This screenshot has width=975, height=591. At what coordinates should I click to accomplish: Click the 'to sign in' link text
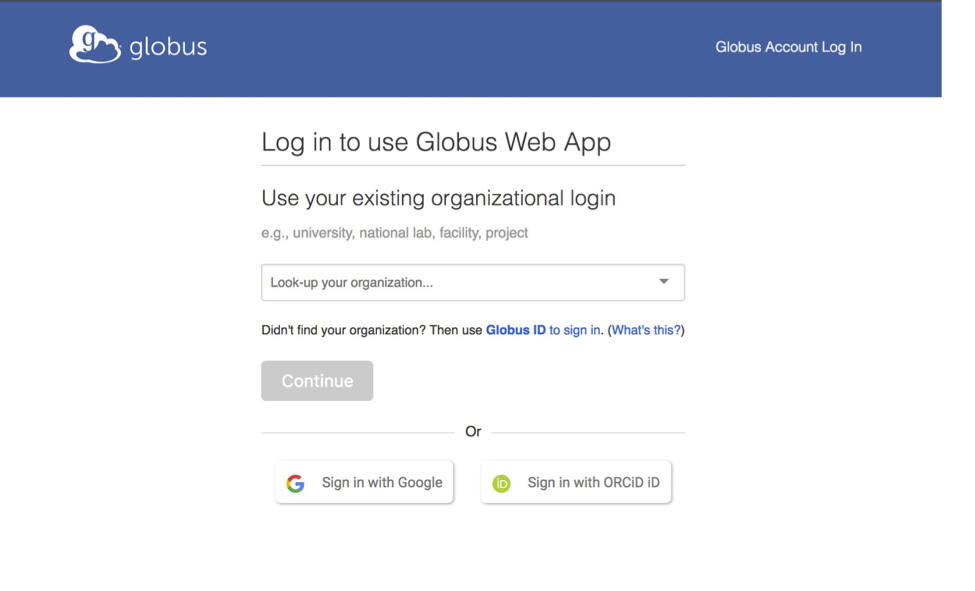click(x=575, y=330)
